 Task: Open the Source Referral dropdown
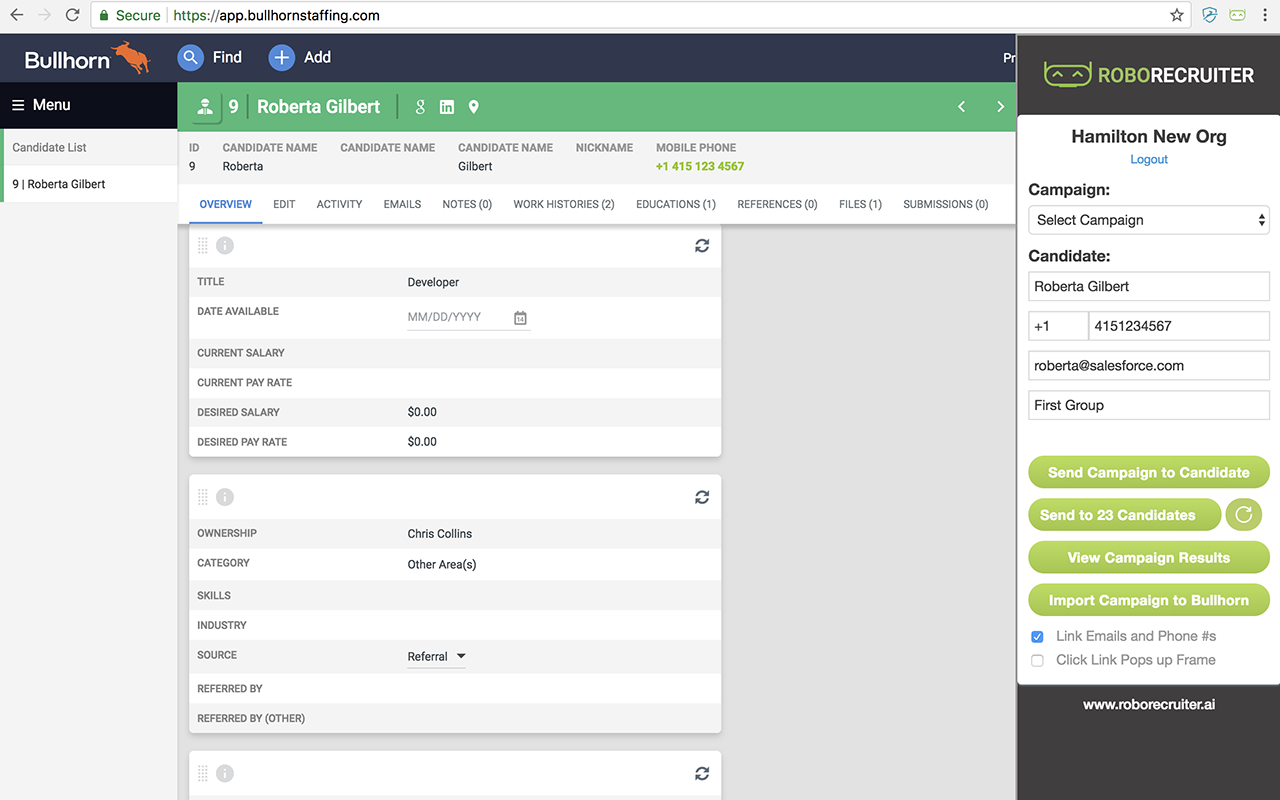(x=436, y=657)
